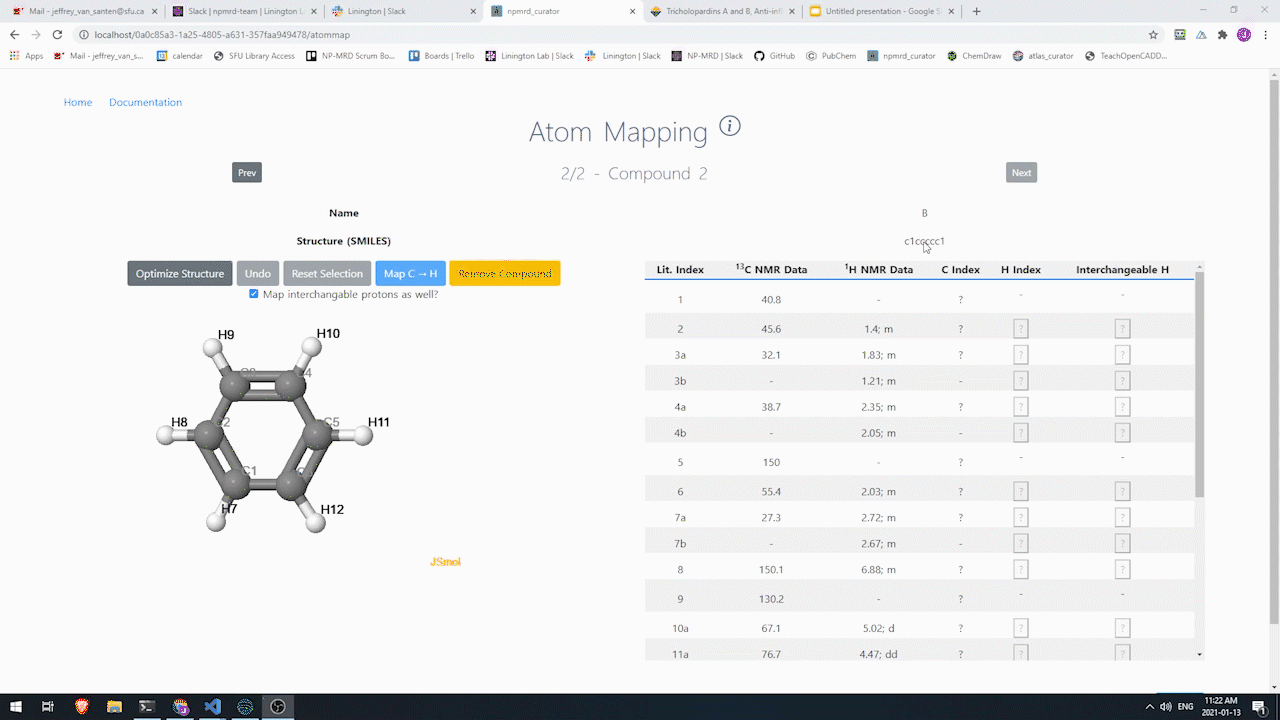The width and height of the screenshot is (1280, 720).
Task: Close the npmrd_curator tab
Action: (x=632, y=11)
